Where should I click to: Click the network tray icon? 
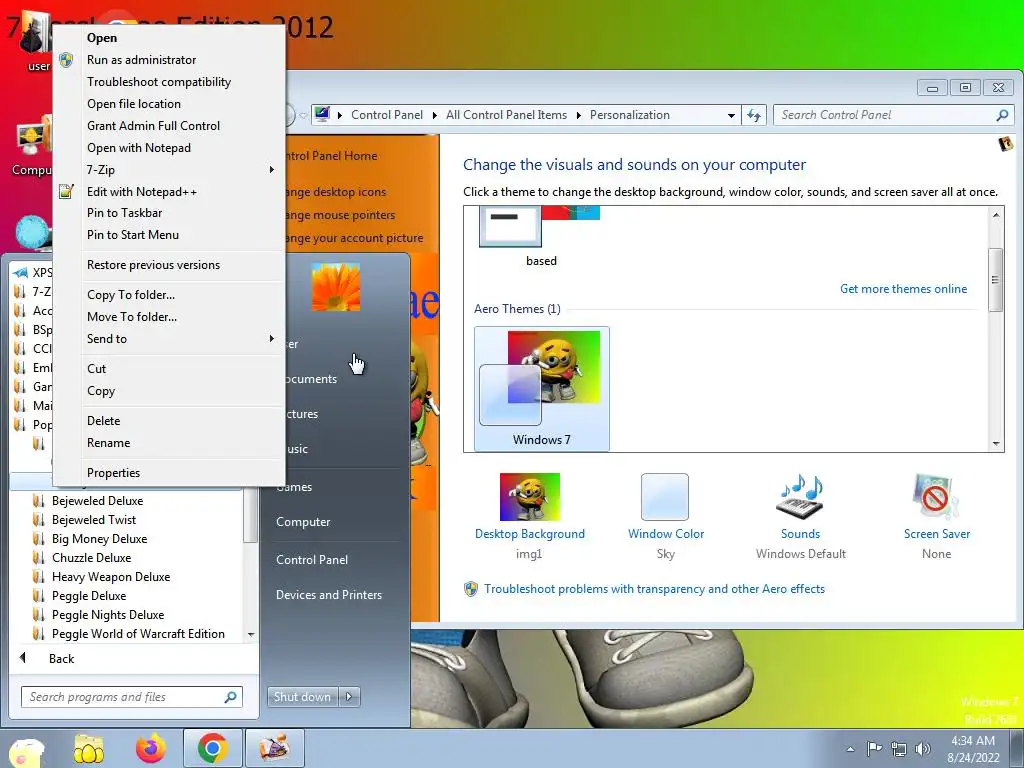(x=899, y=748)
